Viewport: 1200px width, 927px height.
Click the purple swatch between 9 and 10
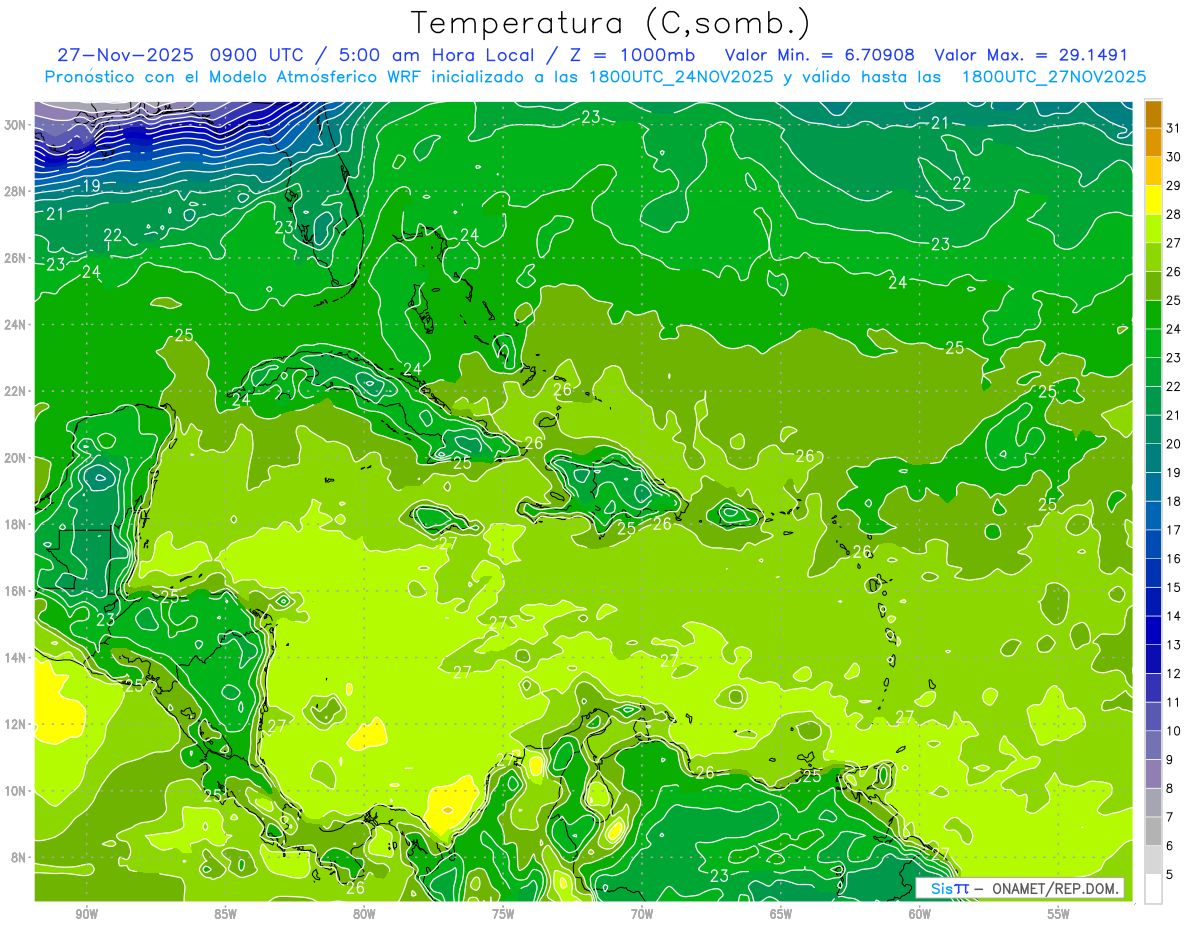(x=1154, y=745)
